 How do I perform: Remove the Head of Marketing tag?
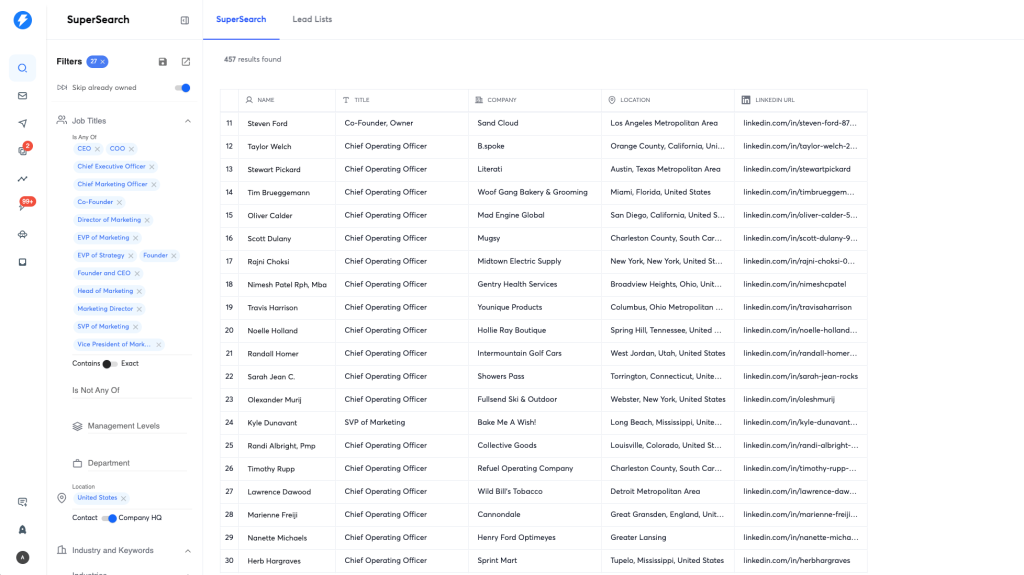[x=139, y=291]
